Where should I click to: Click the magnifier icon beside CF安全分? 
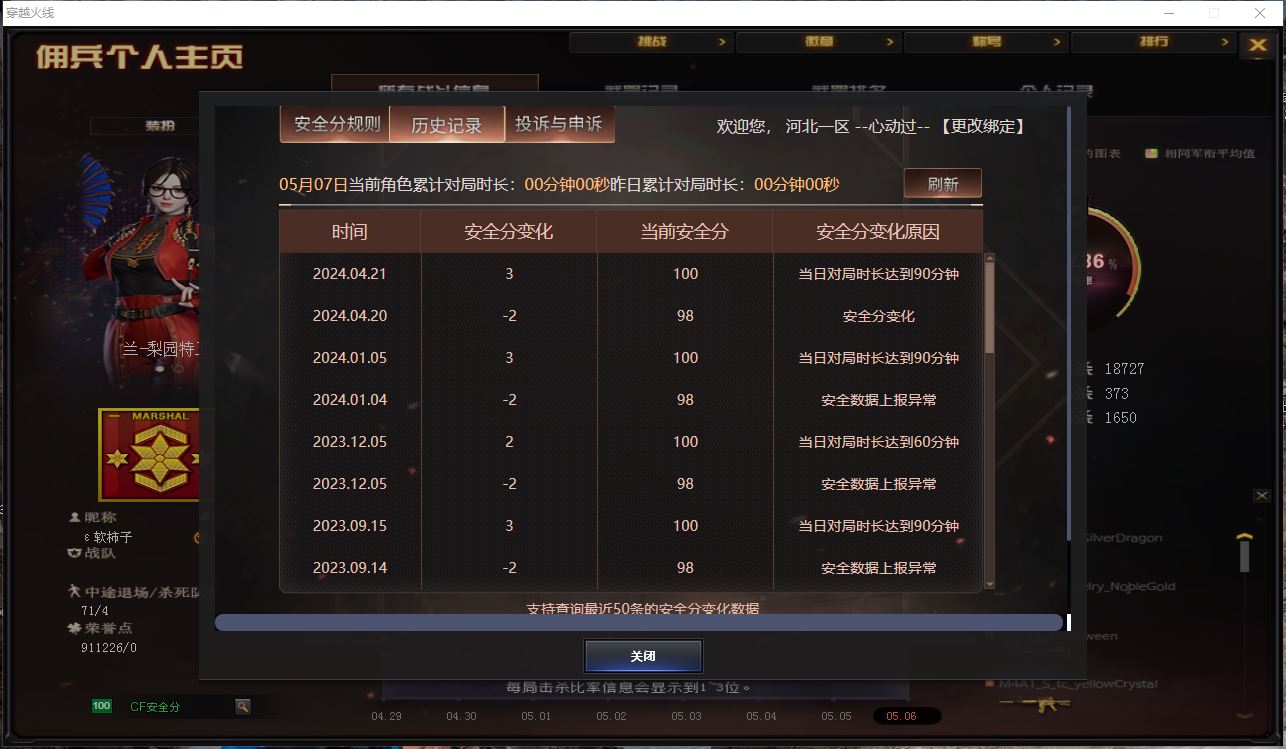[x=242, y=706]
